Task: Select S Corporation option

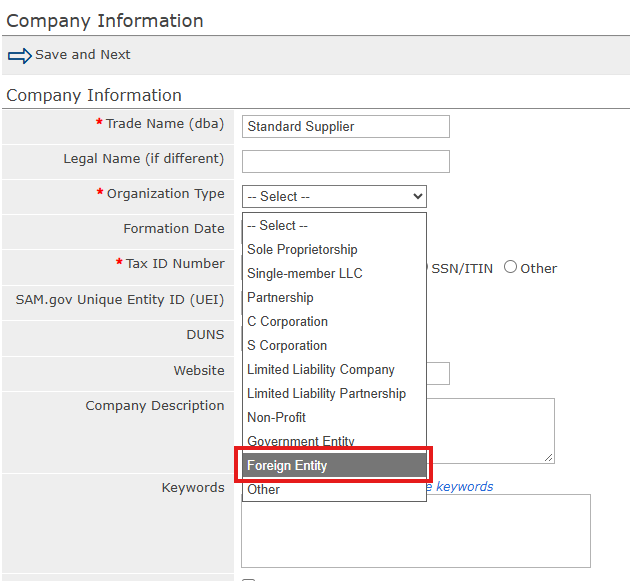Action: tap(334, 346)
